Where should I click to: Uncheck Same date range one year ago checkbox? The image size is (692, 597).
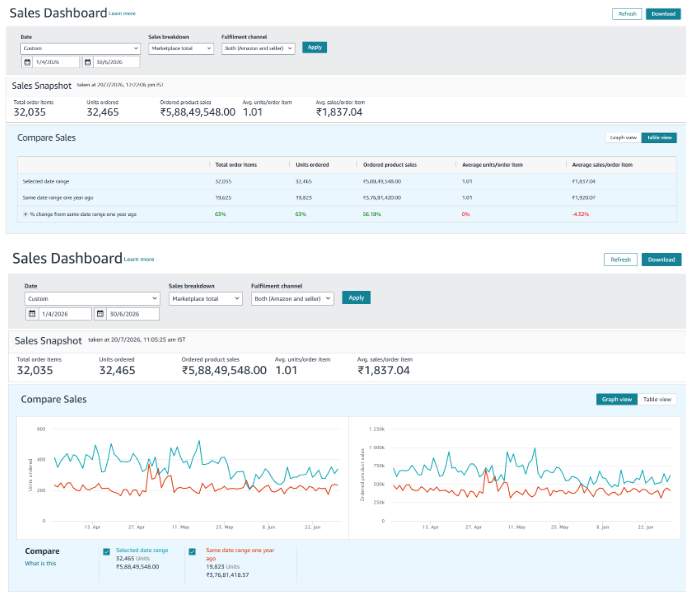coord(192,552)
